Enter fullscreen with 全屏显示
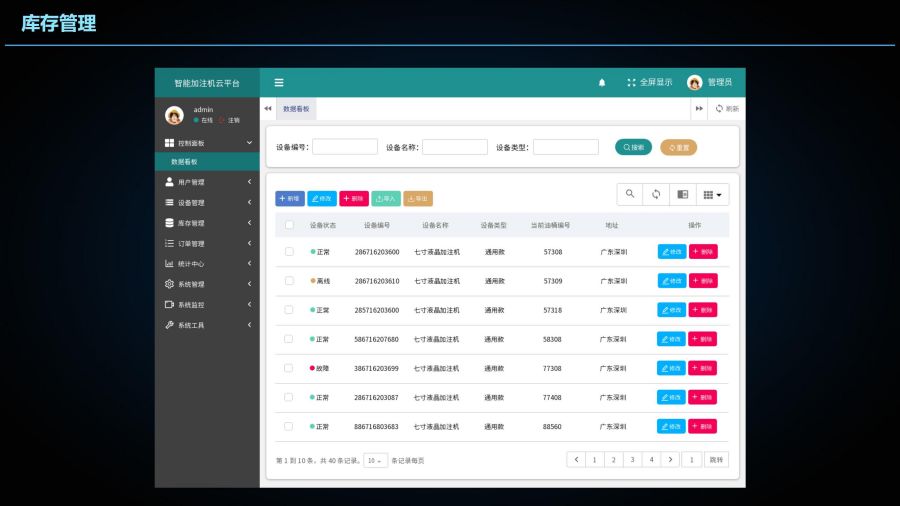 coord(649,82)
